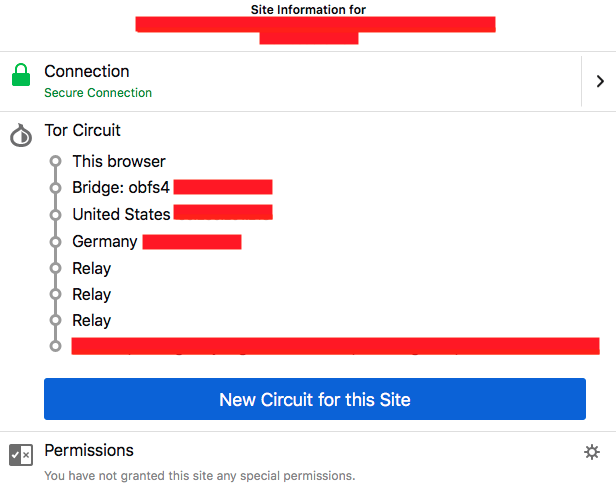Image resolution: width=616 pixels, height=497 pixels.
Task: Click the This browser node circle
Action: click(55, 161)
